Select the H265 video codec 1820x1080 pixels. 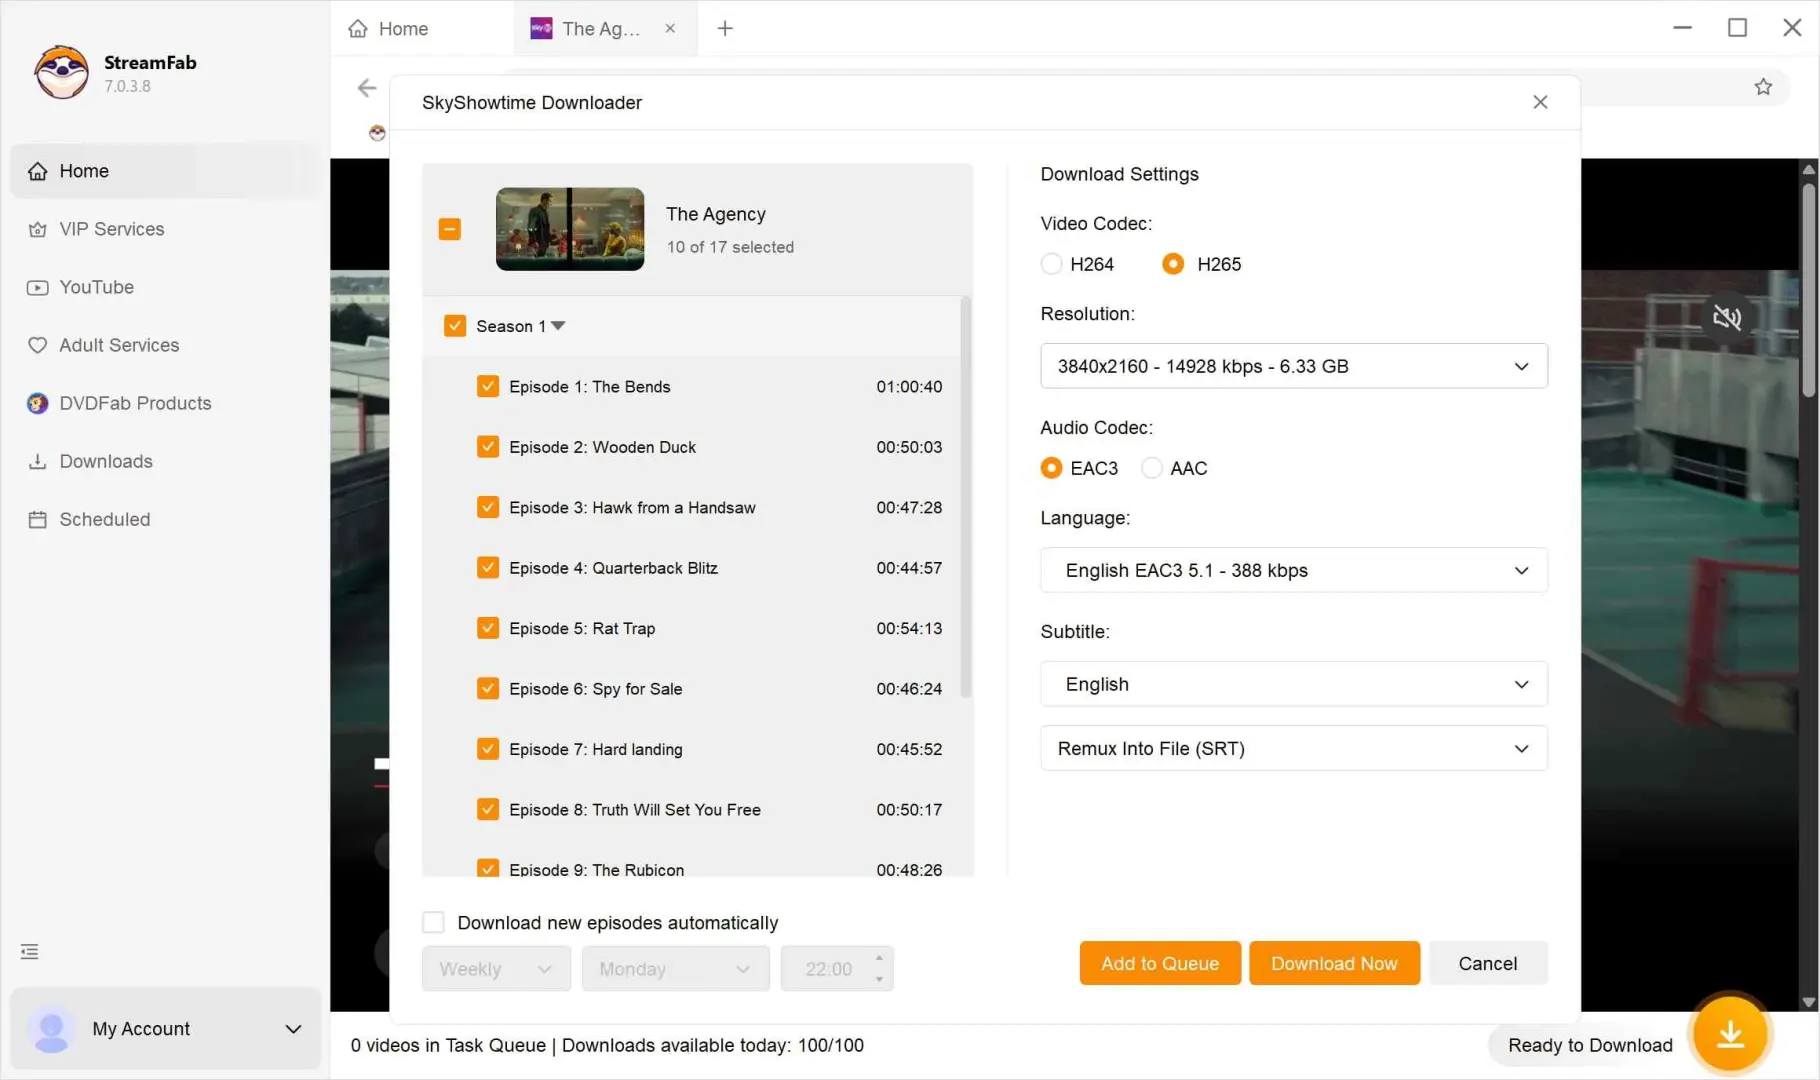click(1173, 264)
